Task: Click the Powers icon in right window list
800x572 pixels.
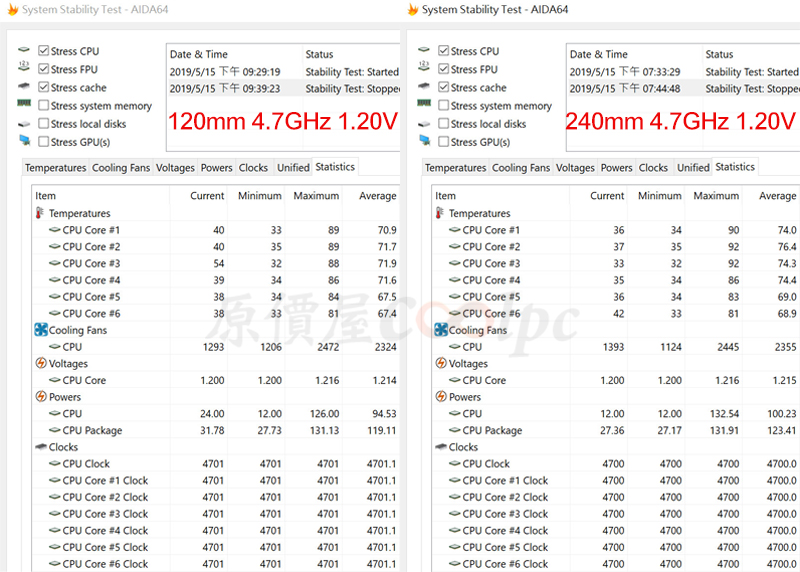Action: [441, 396]
